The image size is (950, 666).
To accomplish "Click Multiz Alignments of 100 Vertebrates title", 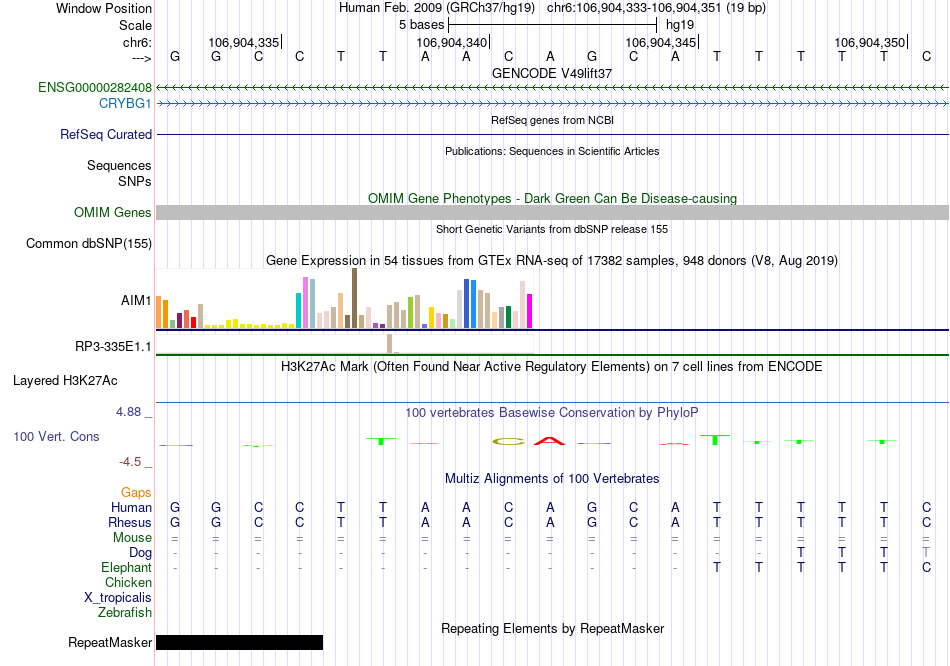I will (552, 479).
